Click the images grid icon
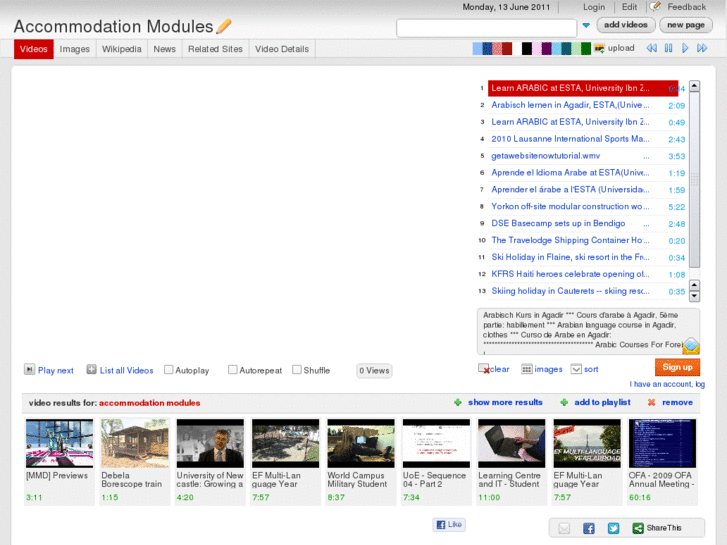This screenshot has width=727, height=545. coord(527,369)
